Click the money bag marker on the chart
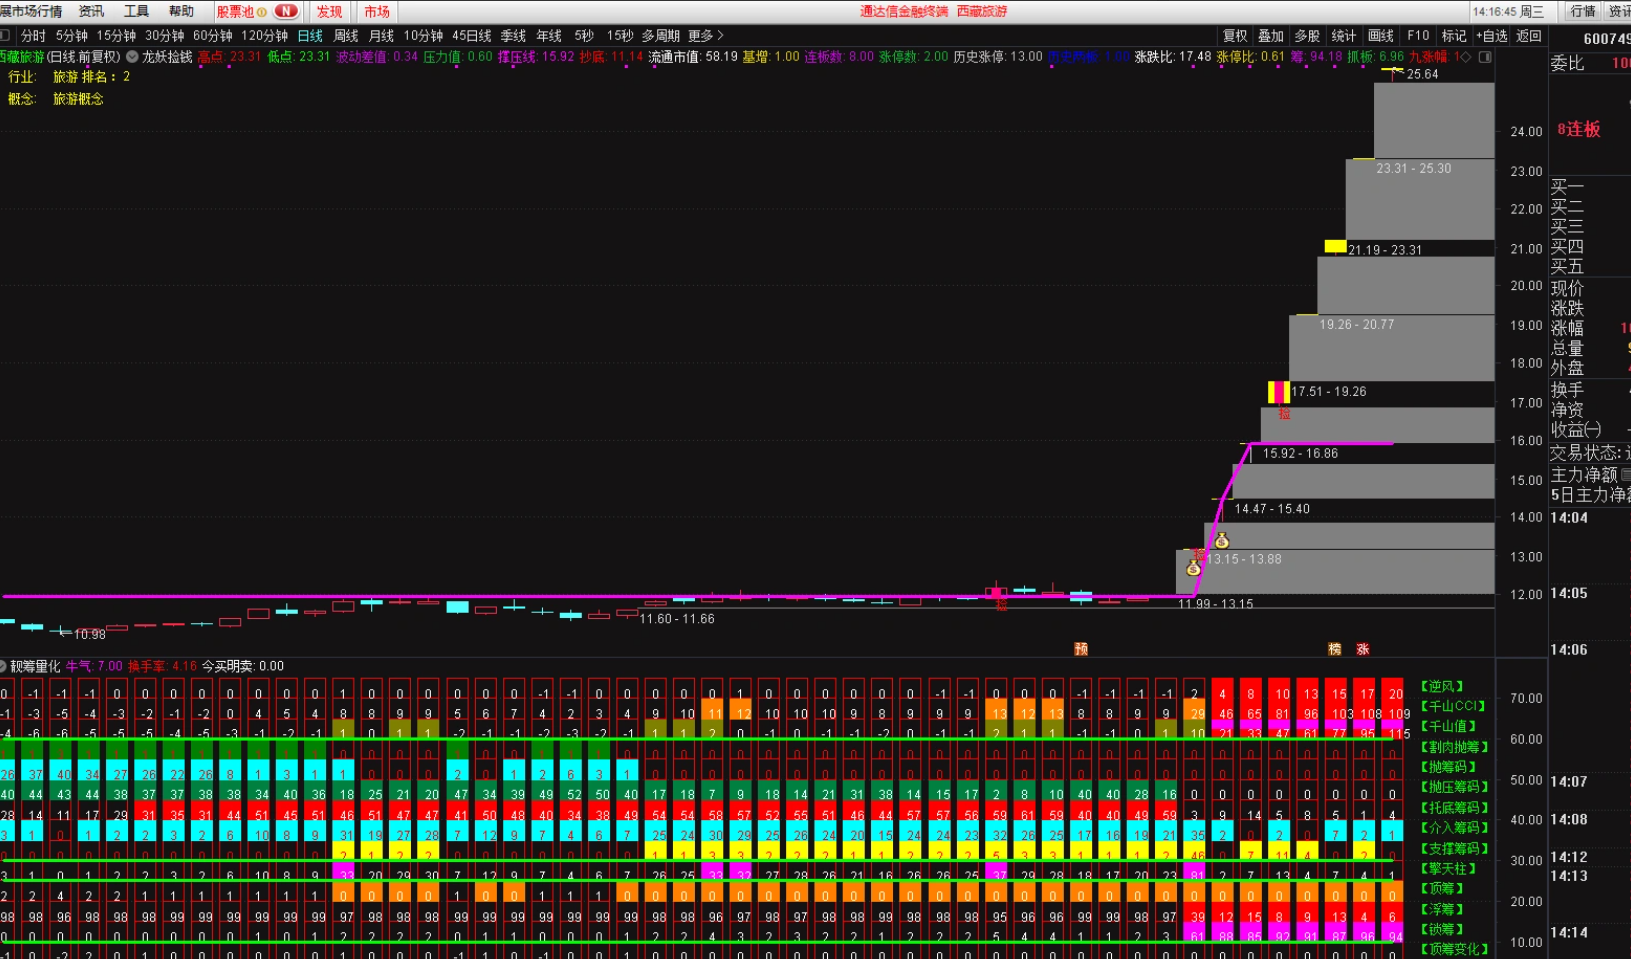The image size is (1631, 959). [1221, 541]
